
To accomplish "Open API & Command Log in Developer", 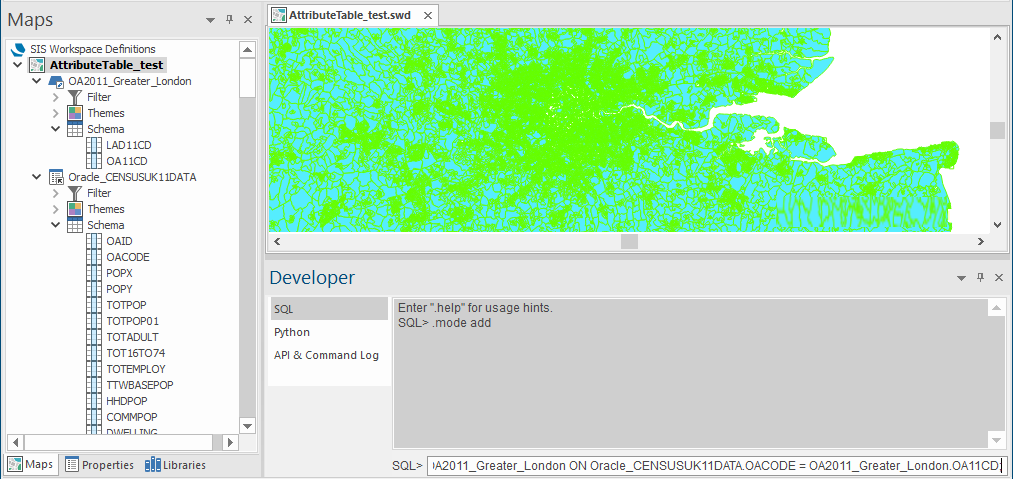I will [329, 355].
